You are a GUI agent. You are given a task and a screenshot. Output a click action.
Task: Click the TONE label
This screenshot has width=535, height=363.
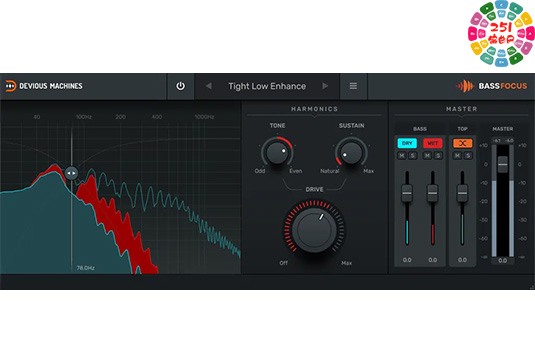[x=277, y=126]
